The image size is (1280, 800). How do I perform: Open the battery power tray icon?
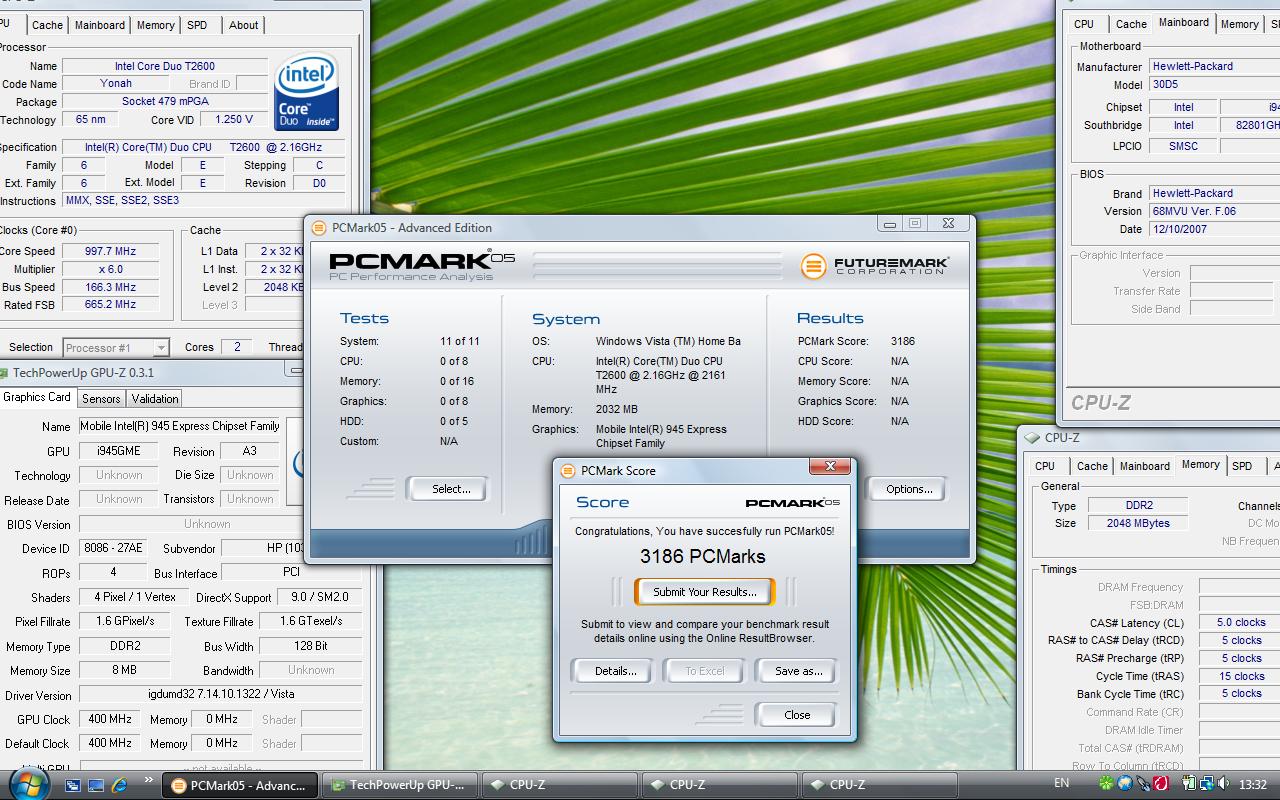coord(1189,784)
